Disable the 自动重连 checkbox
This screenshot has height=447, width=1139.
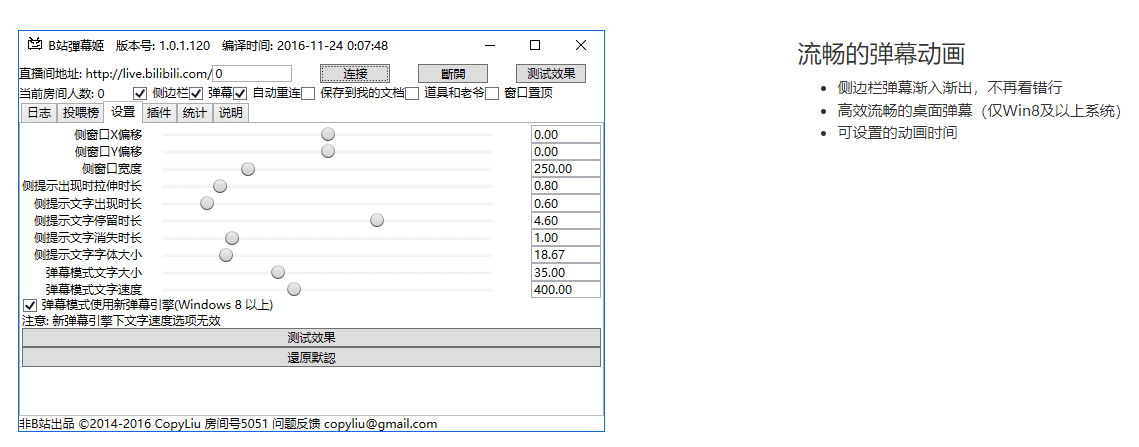tap(240, 93)
